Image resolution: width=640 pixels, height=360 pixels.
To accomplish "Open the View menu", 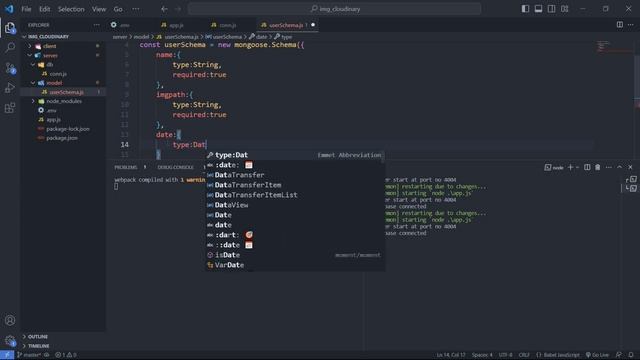I will pos(99,9).
